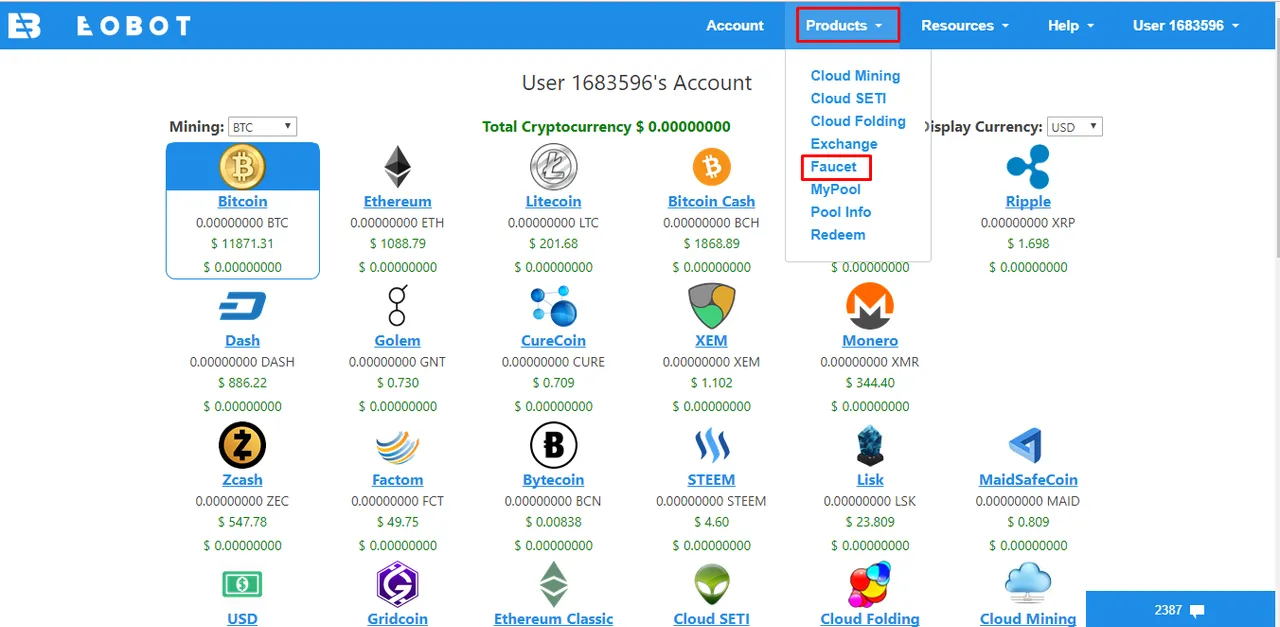Select Cloud SETI from the Products menu
This screenshot has height=627, width=1280.
point(848,98)
